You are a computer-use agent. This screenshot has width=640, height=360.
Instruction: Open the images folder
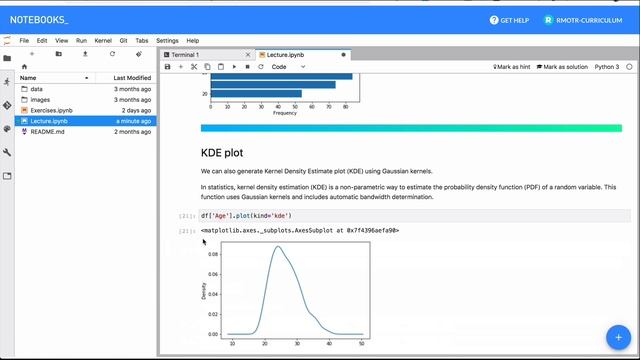coord(86,100)
